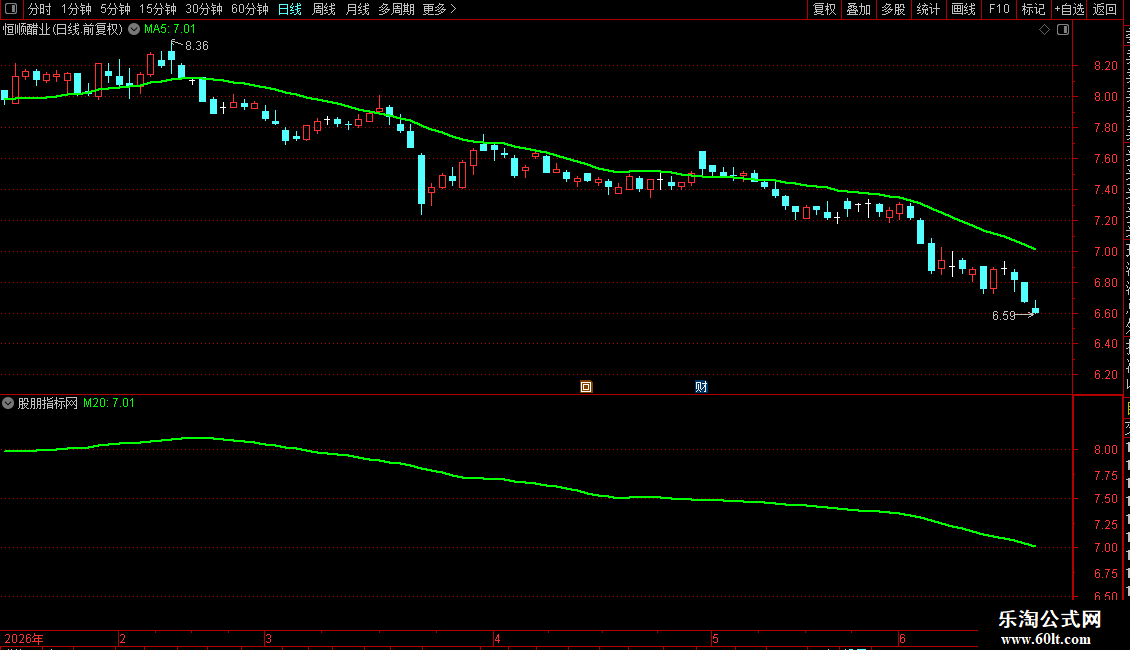Switch to 月线 monthly chart
The height and width of the screenshot is (650, 1130).
point(357,9)
